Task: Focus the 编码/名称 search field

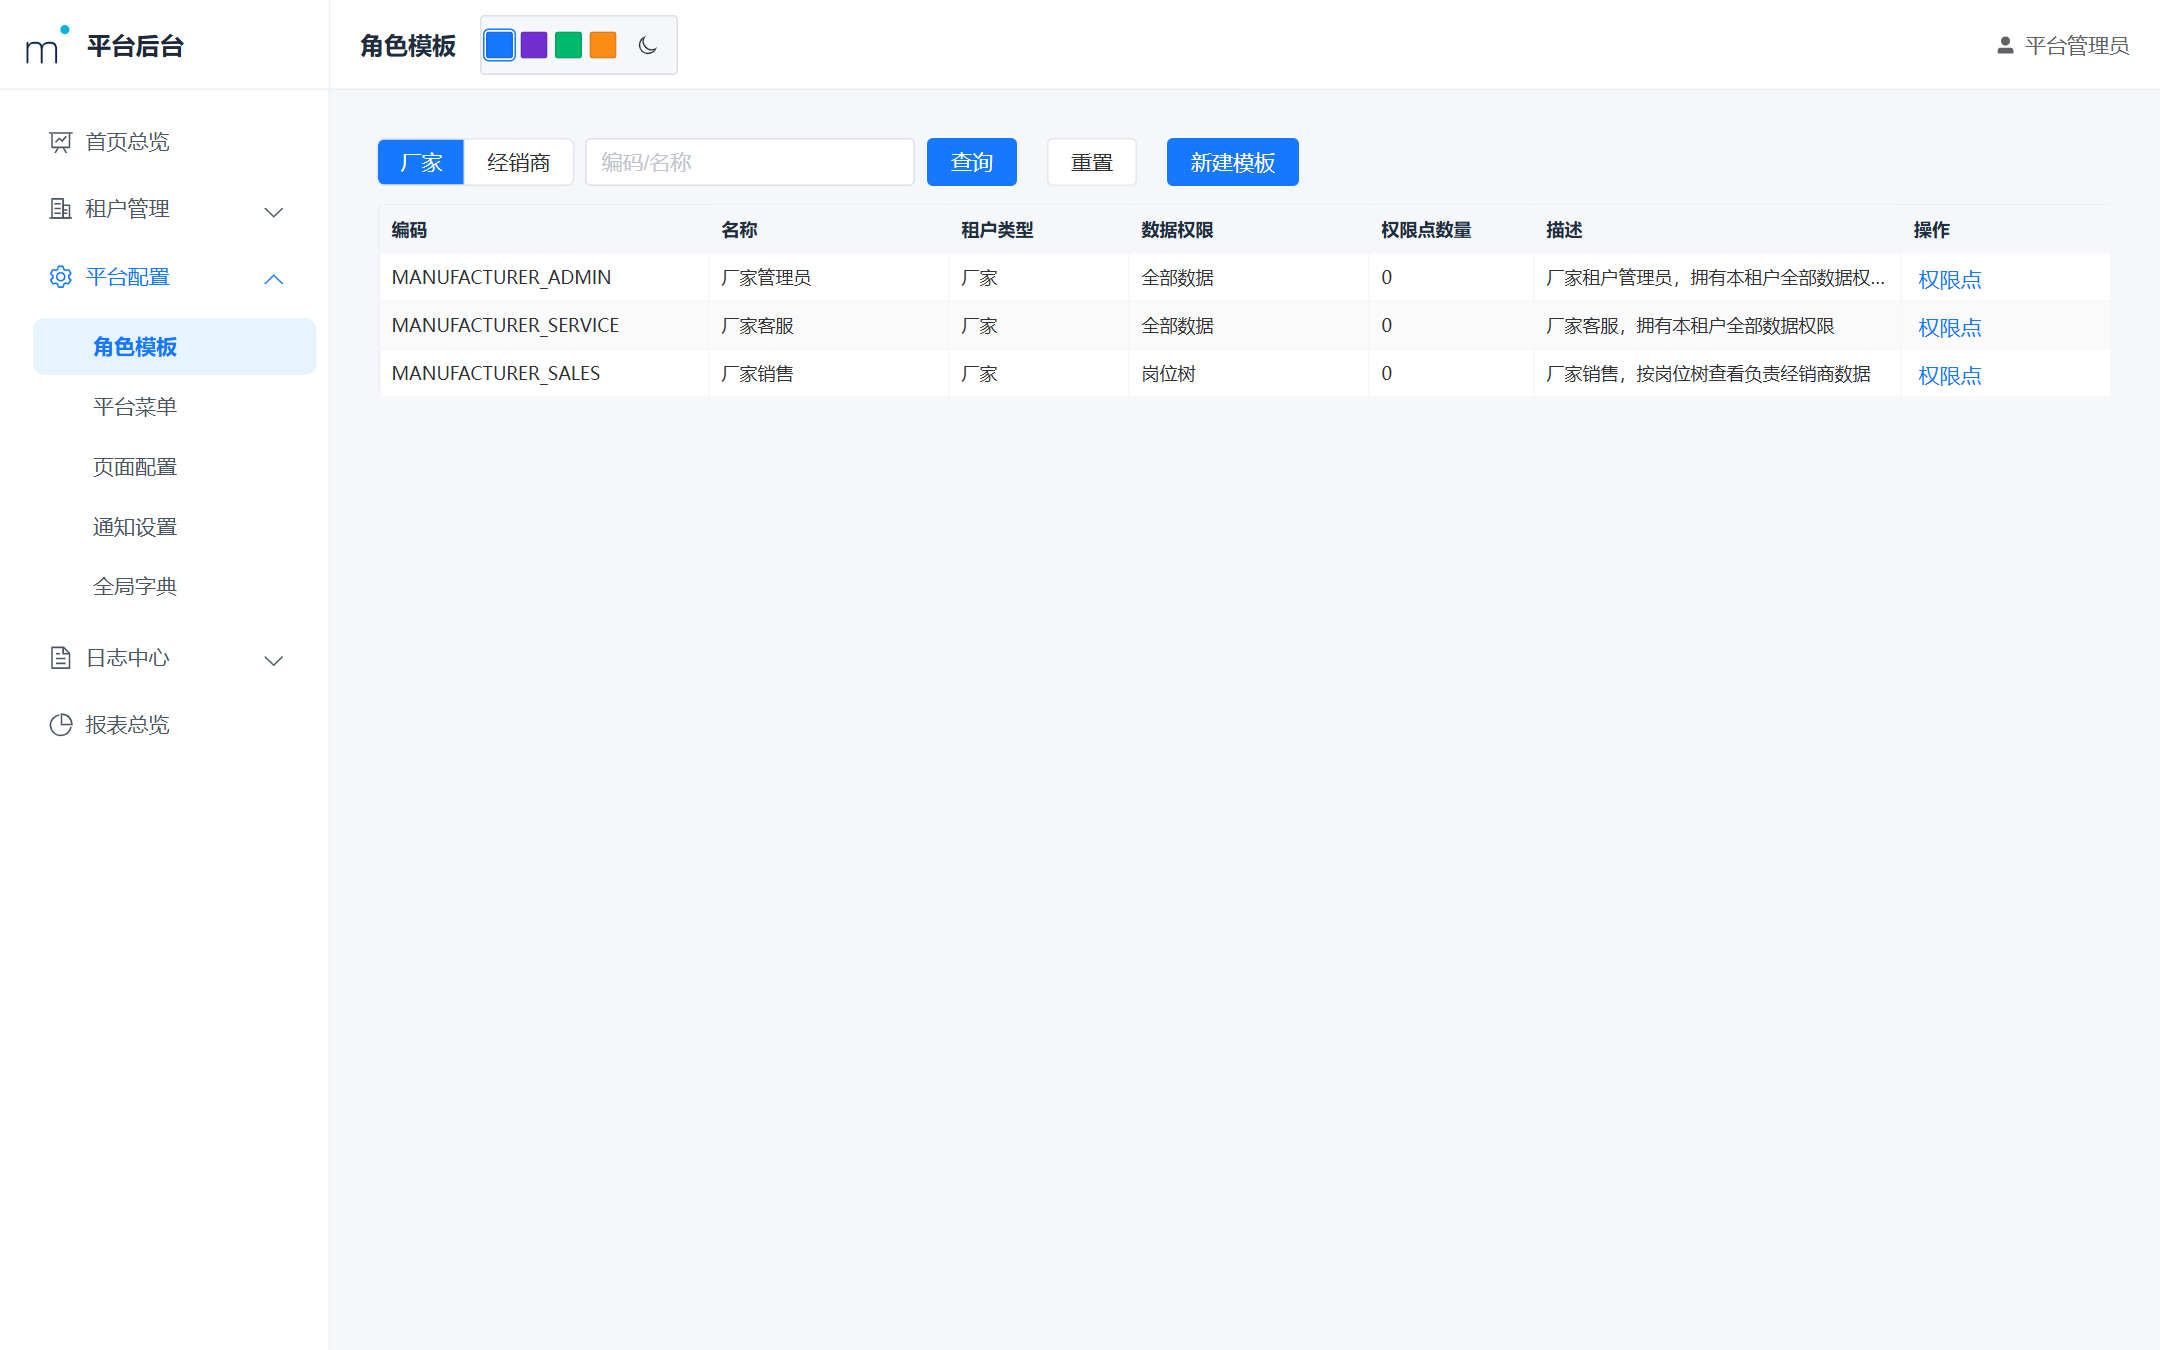Action: (750, 162)
